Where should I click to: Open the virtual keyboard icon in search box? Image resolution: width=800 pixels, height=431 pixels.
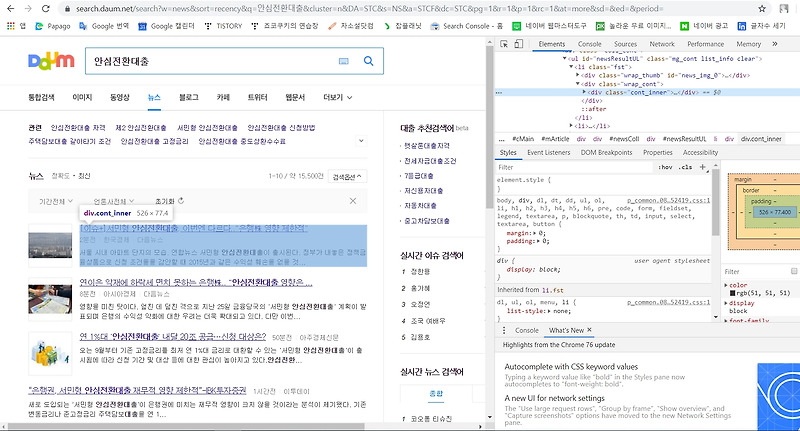coord(344,61)
